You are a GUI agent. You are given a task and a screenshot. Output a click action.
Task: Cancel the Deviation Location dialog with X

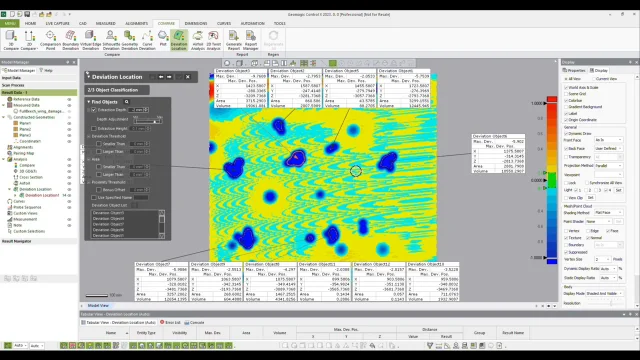(188, 77)
